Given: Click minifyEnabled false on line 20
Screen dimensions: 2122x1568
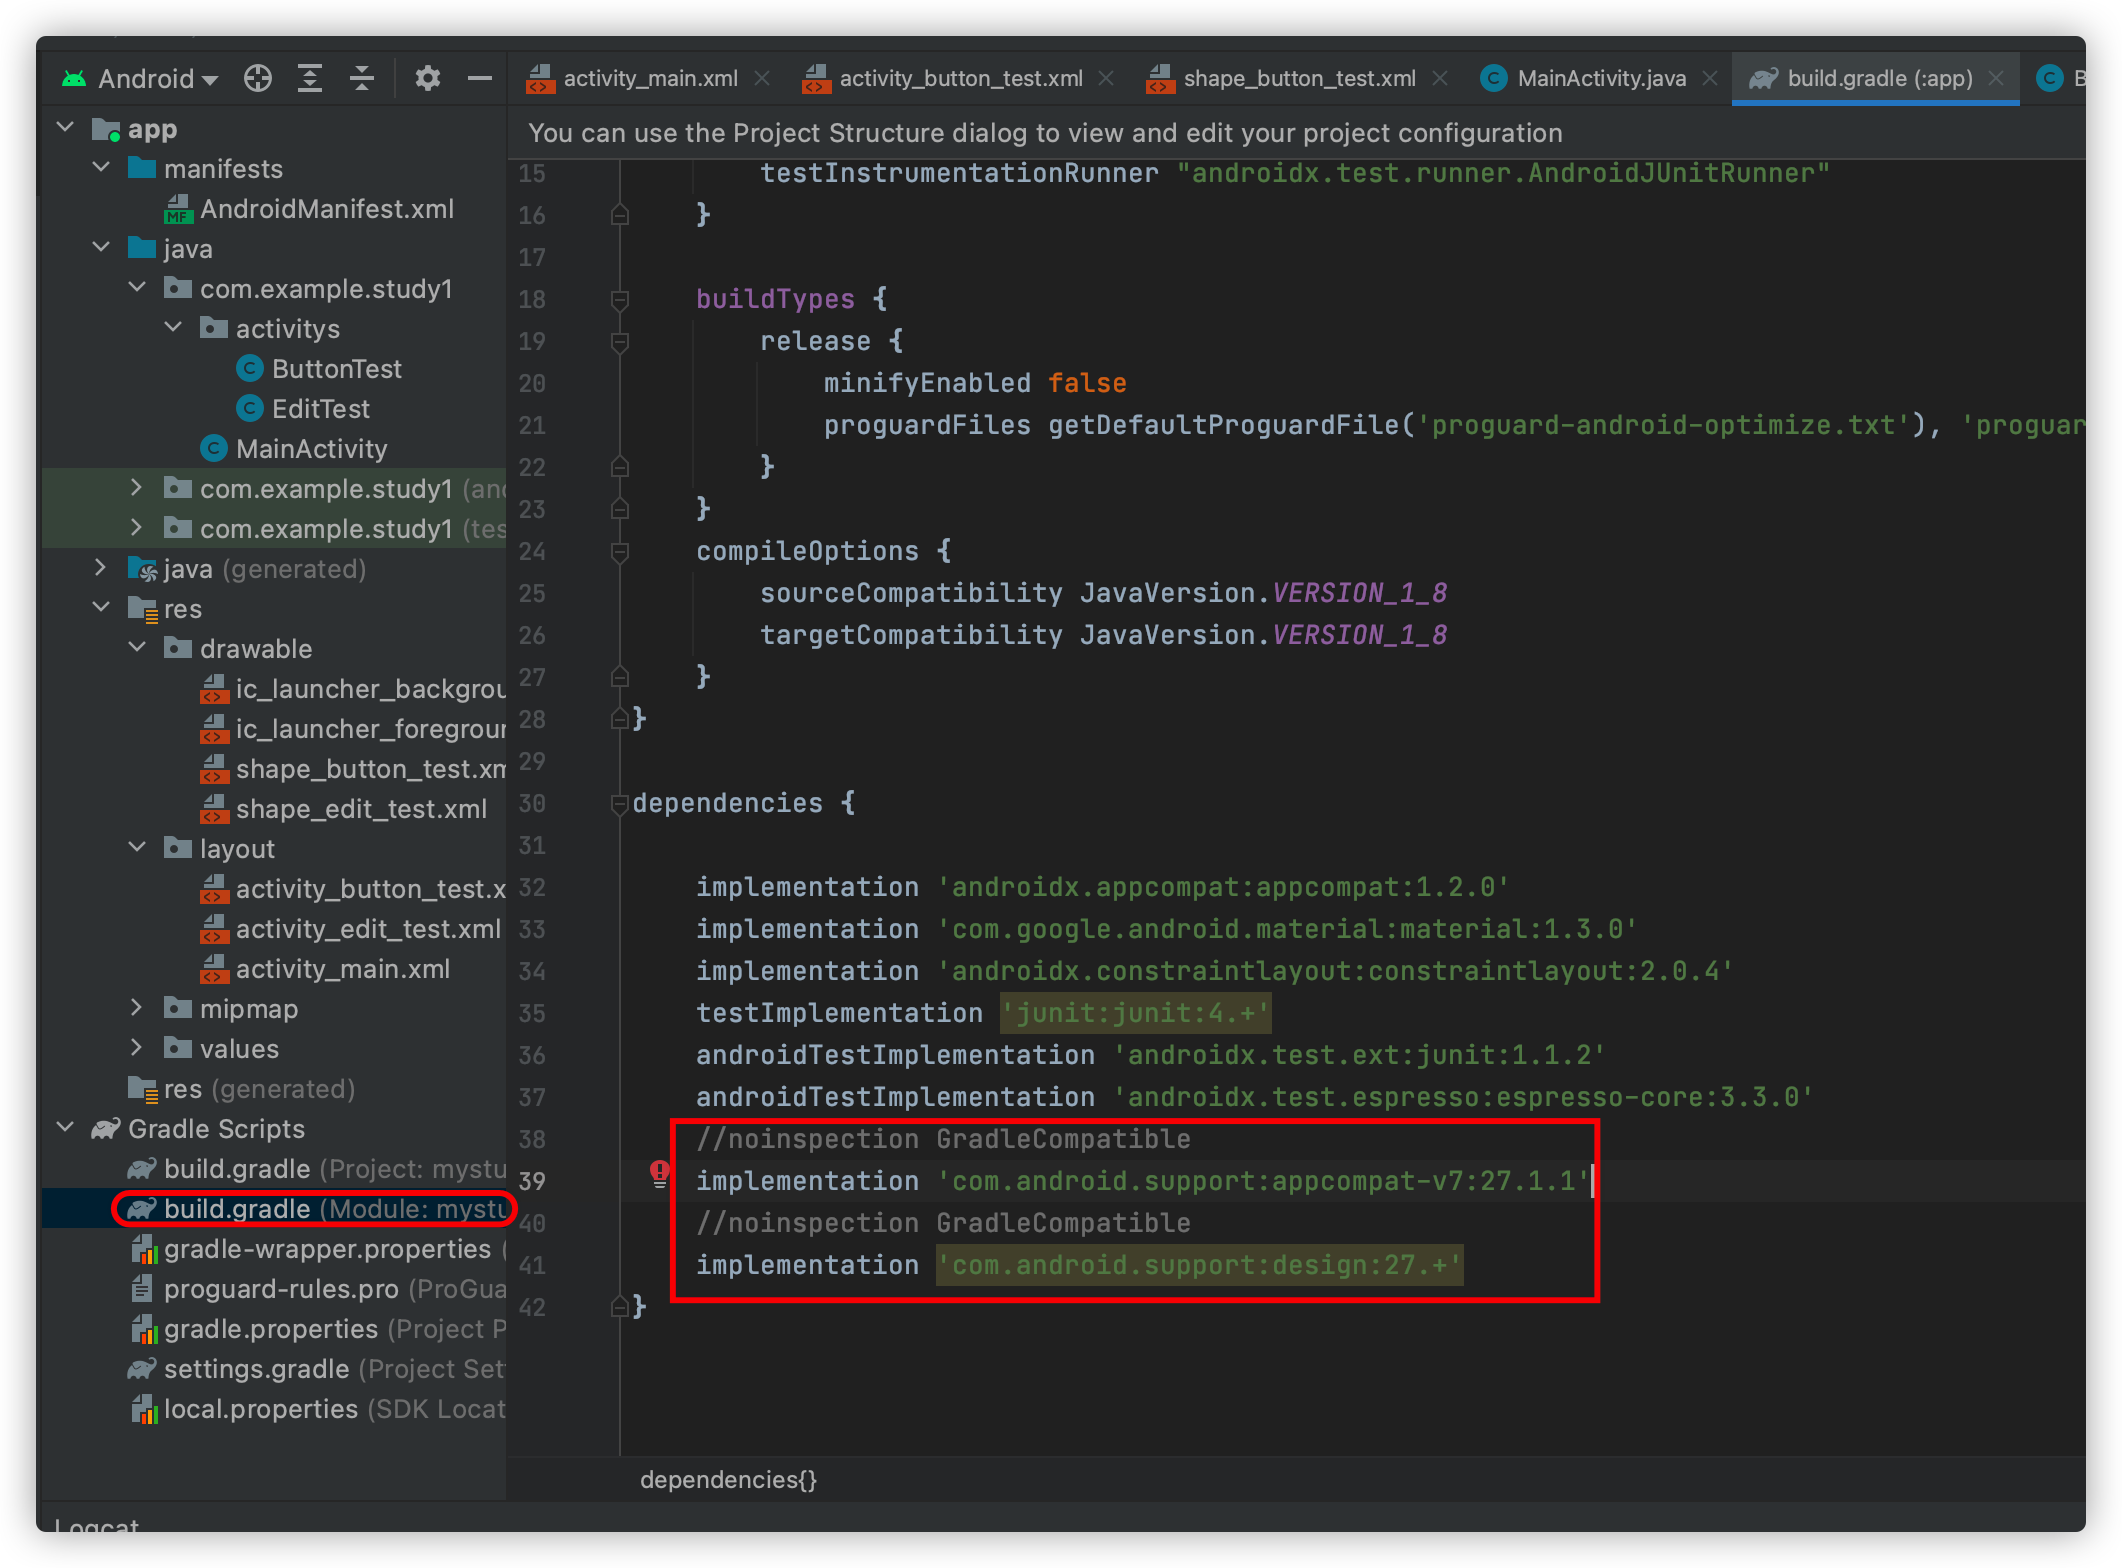Looking at the screenshot, I should pyautogui.click(x=975, y=383).
